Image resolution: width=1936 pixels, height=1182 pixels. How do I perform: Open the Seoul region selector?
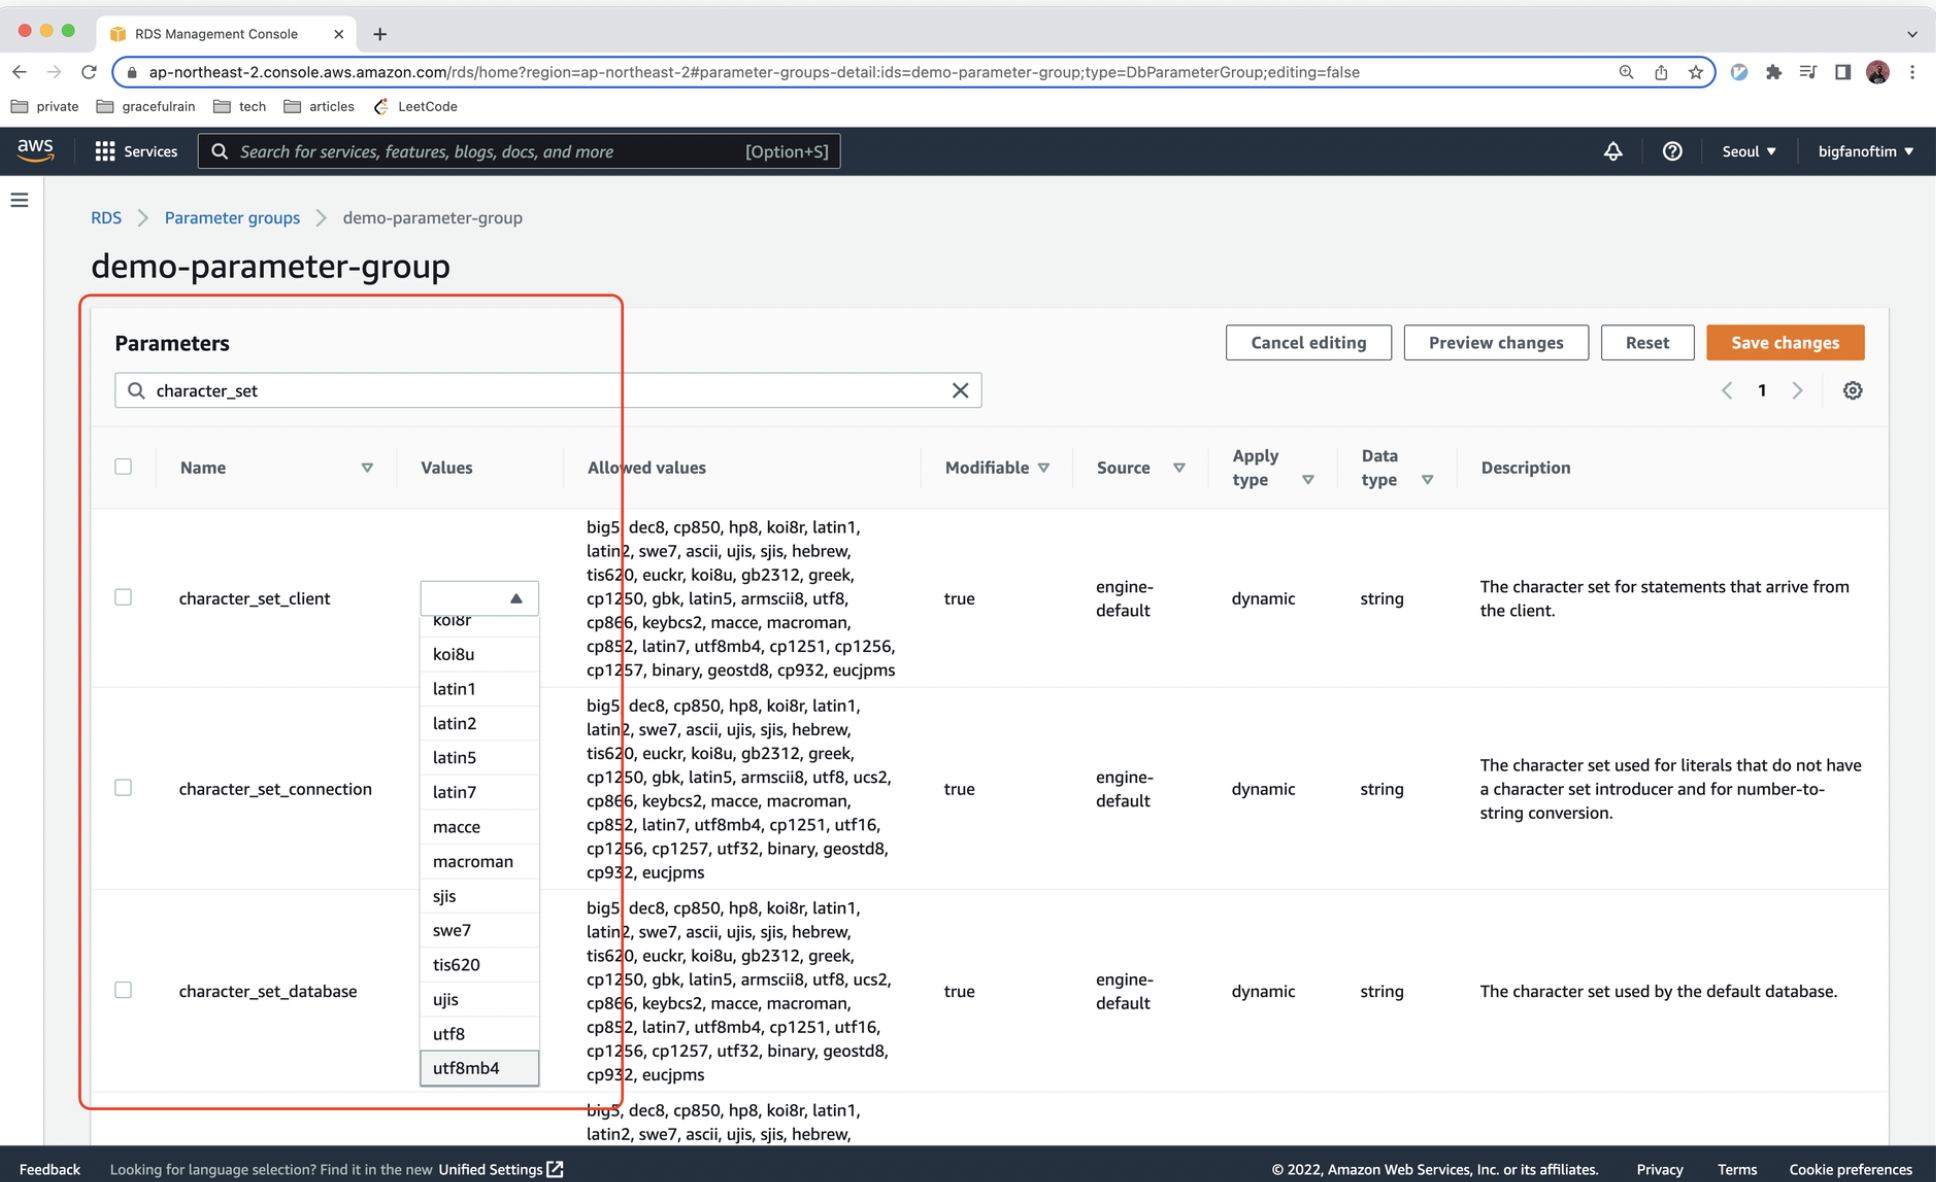1748,151
